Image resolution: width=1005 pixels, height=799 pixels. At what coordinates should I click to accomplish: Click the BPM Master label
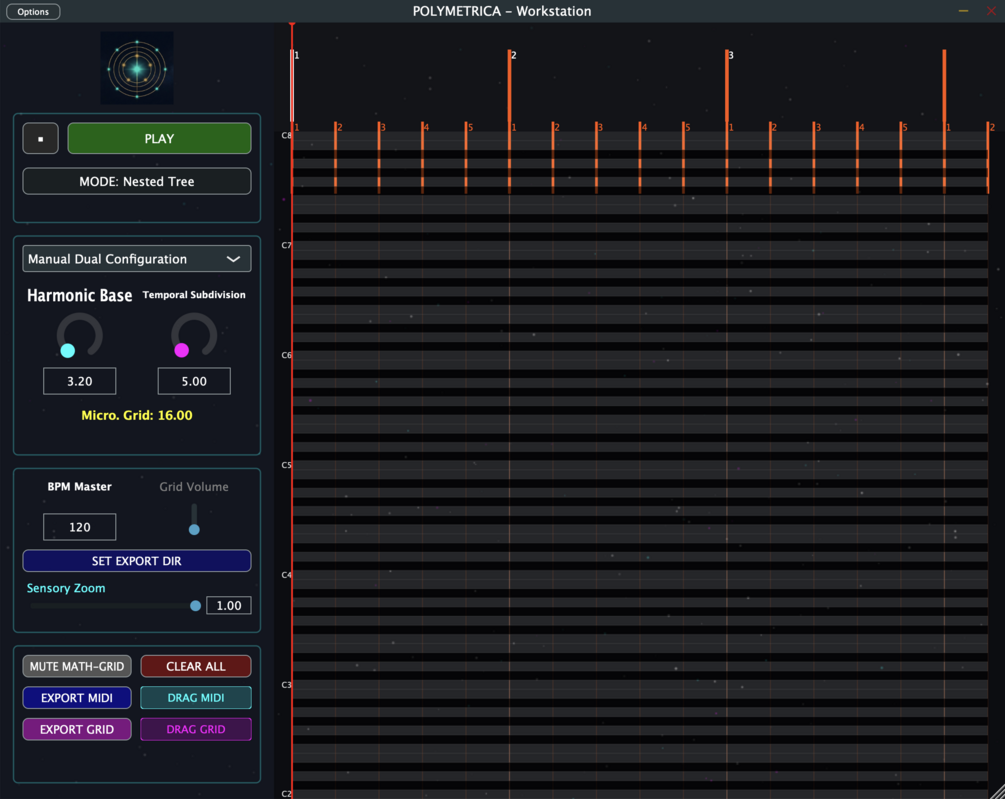point(79,487)
